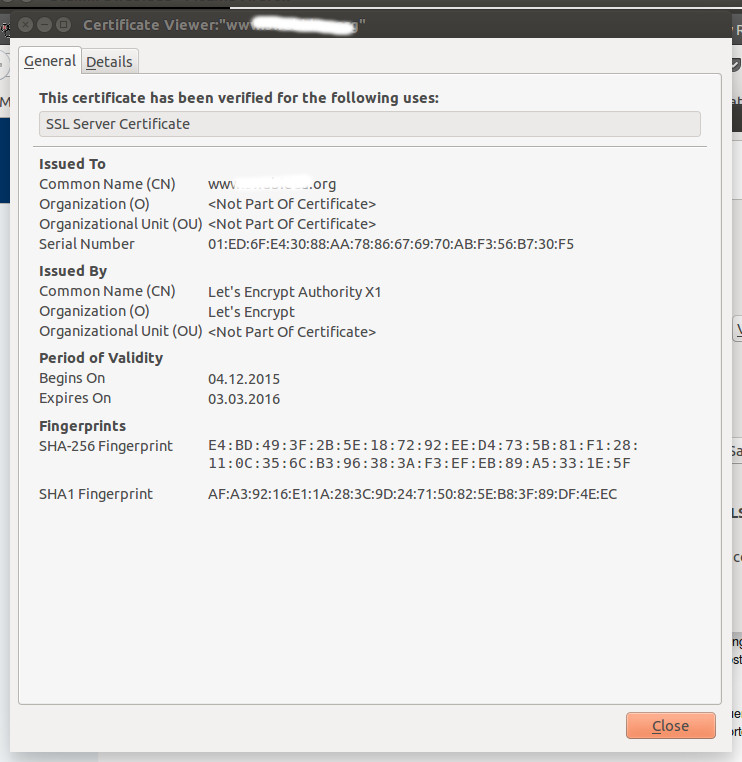Click the Expires On date 03.03.2016

pyautogui.click(x=244, y=399)
